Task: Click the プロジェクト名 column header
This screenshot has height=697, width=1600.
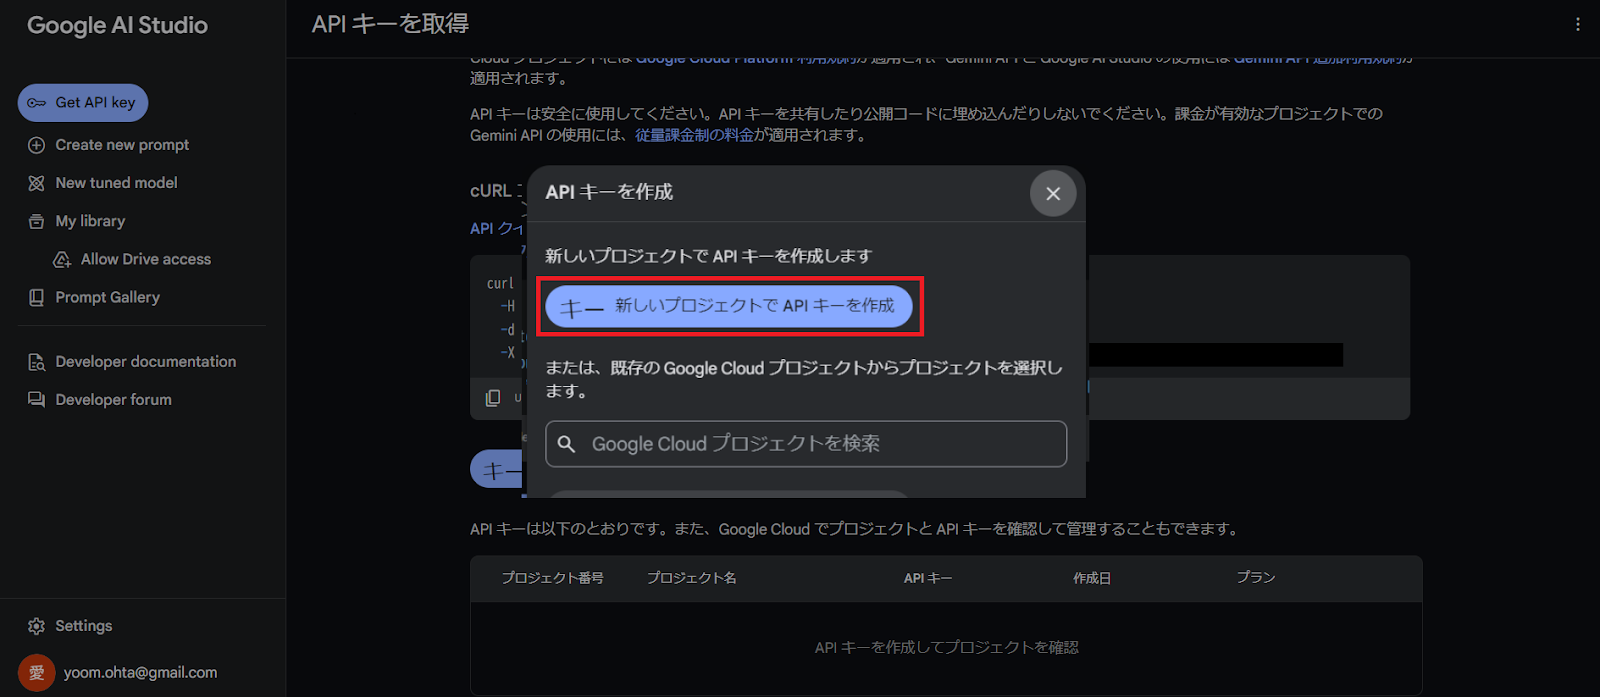Action: pos(691,578)
